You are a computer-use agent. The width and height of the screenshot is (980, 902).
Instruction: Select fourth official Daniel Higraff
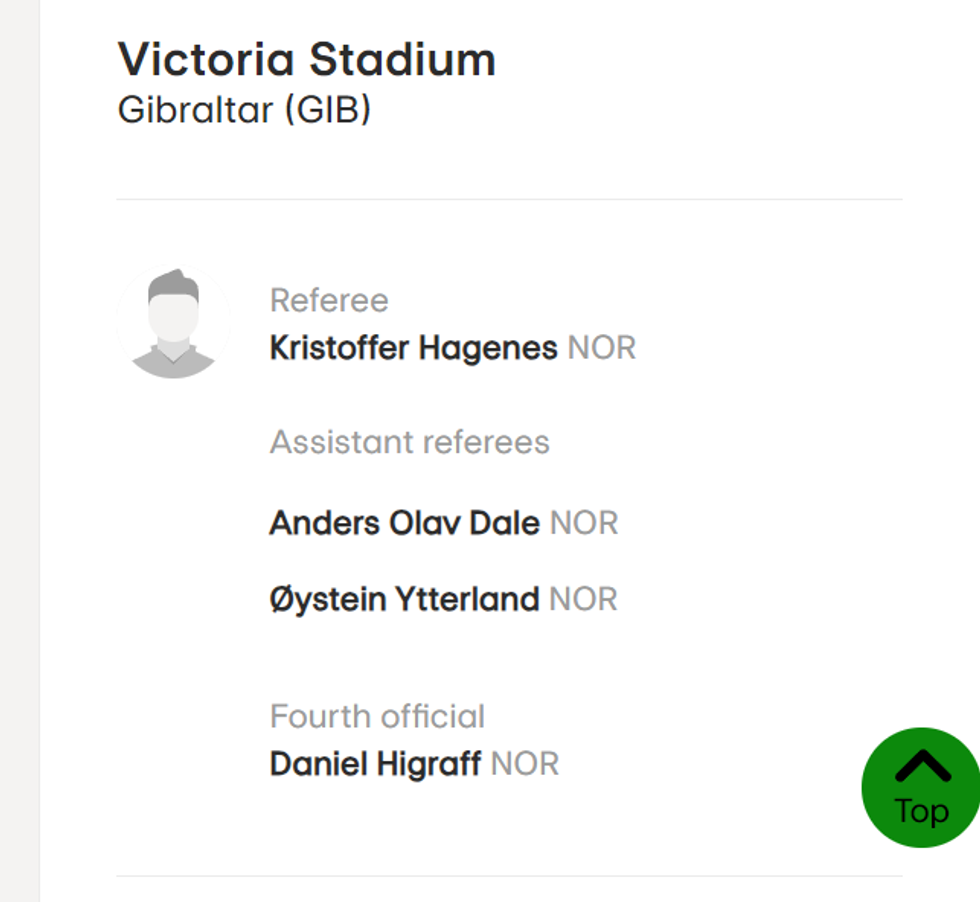[375, 764]
